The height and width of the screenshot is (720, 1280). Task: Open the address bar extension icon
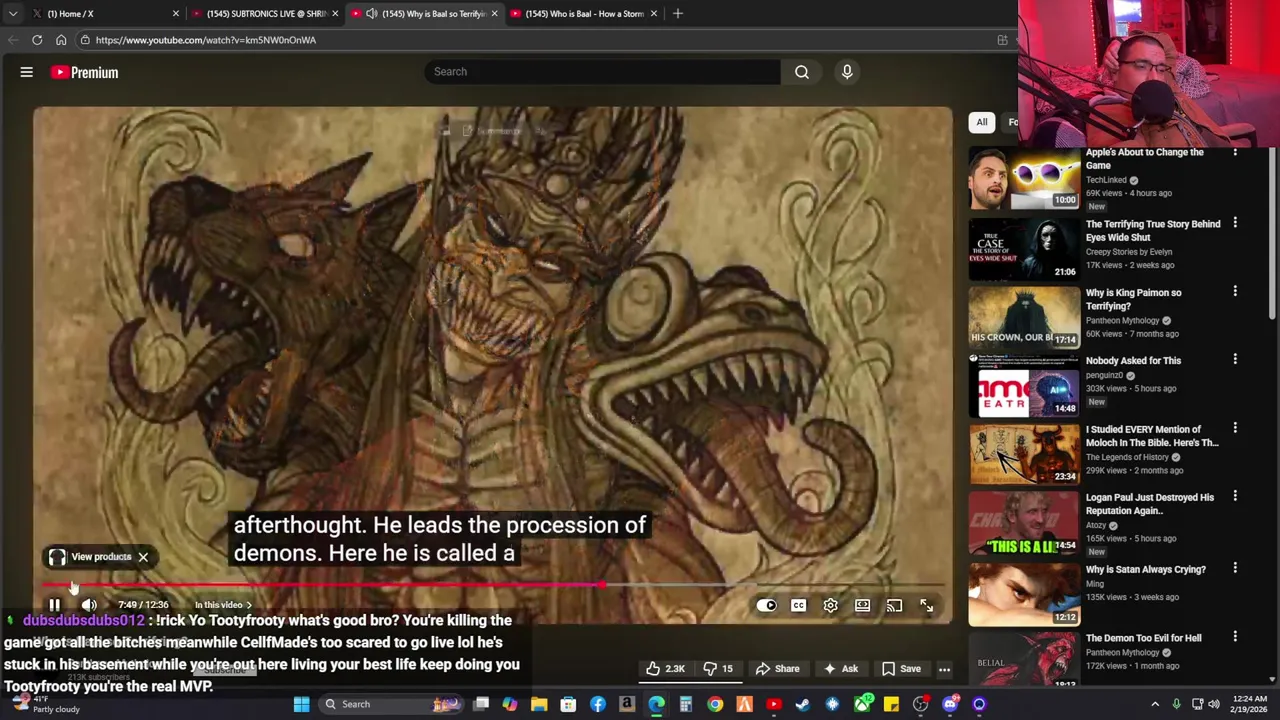[1002, 40]
